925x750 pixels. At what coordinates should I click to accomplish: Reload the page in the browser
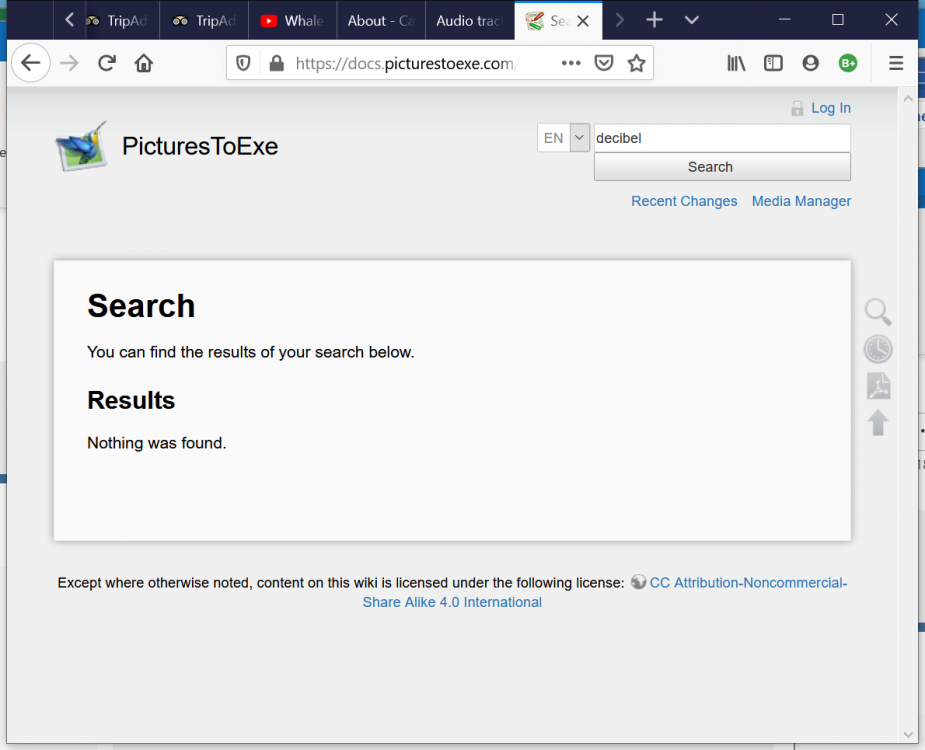click(x=106, y=64)
